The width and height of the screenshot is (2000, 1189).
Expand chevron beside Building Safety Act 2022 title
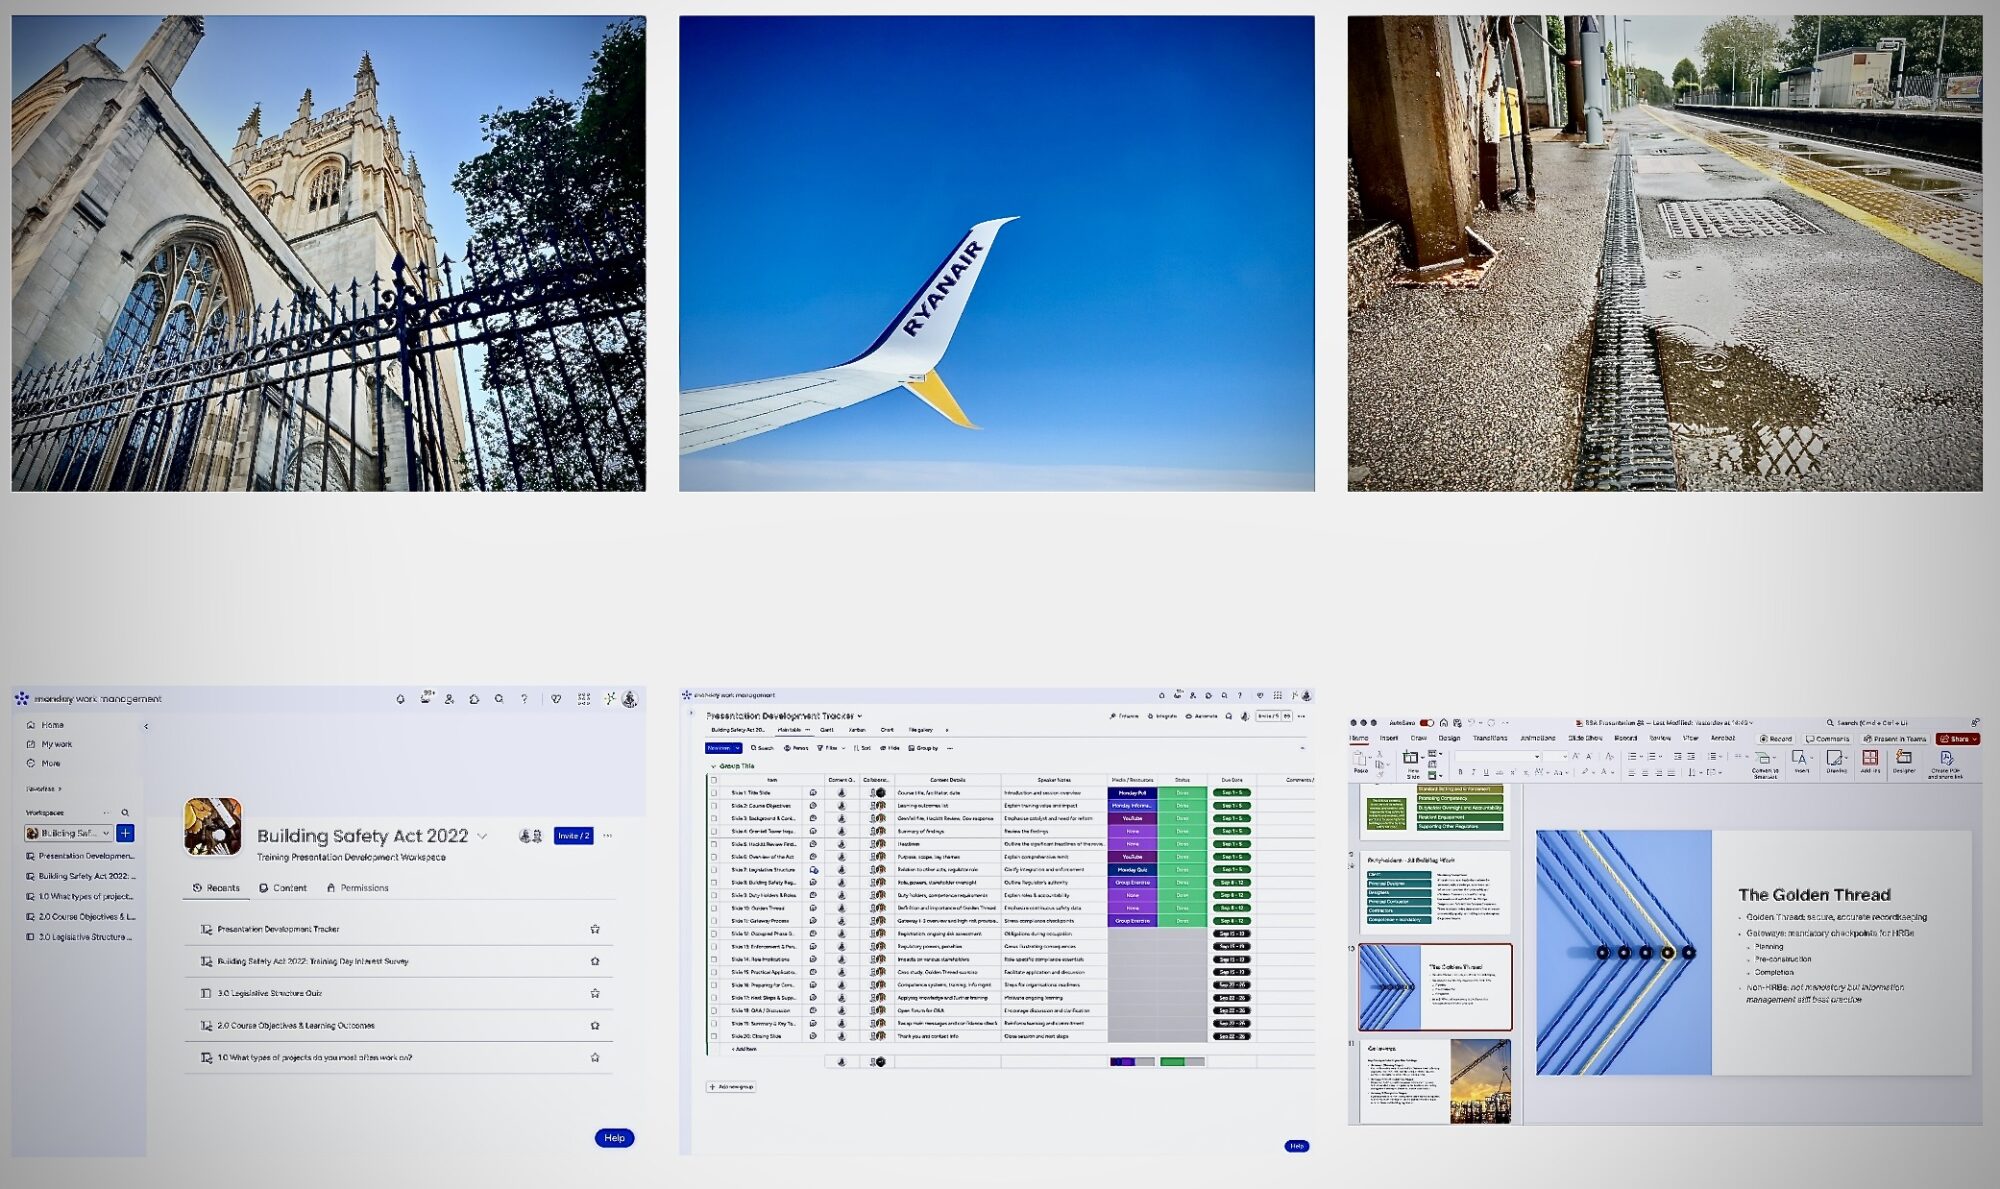482,836
